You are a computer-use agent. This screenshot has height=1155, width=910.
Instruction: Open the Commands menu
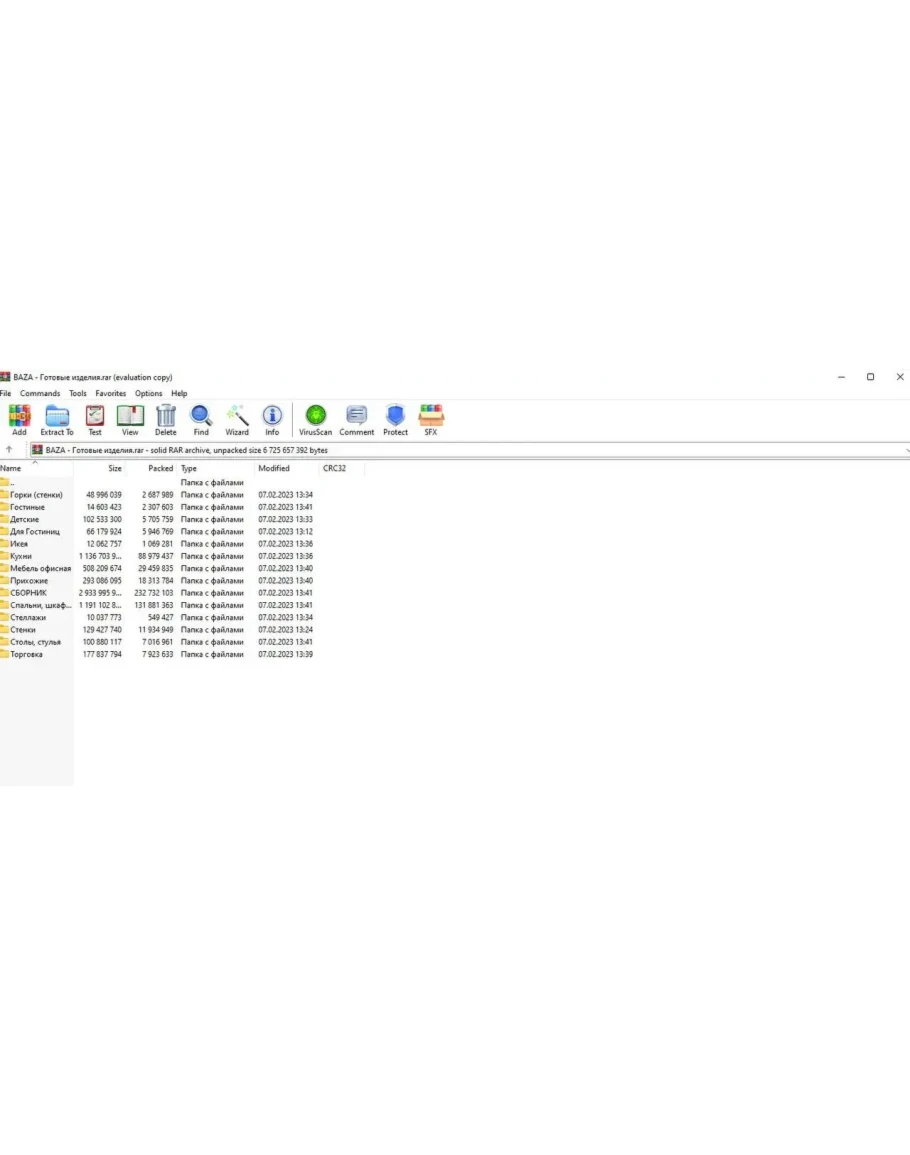tap(40, 394)
